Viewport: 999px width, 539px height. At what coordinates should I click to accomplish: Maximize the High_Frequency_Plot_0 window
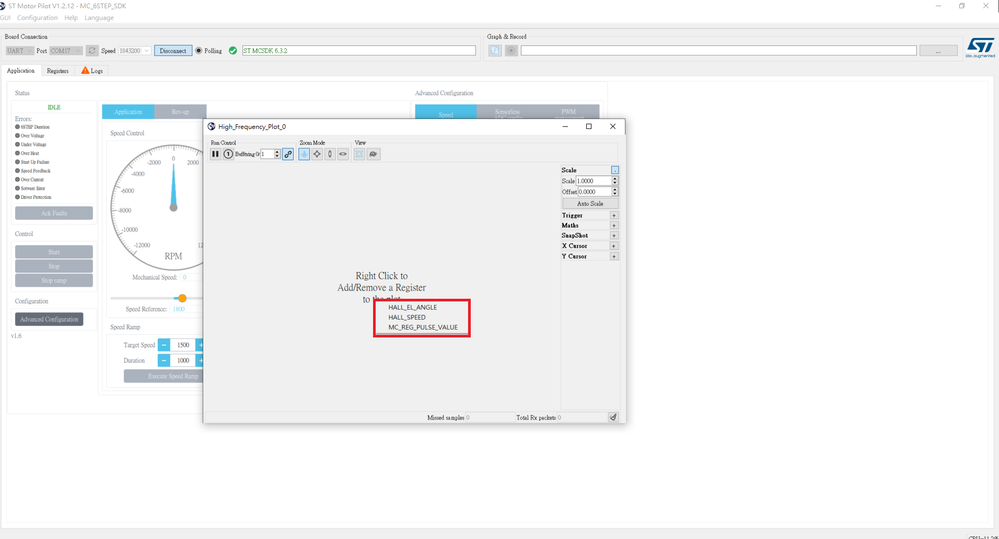(589, 126)
